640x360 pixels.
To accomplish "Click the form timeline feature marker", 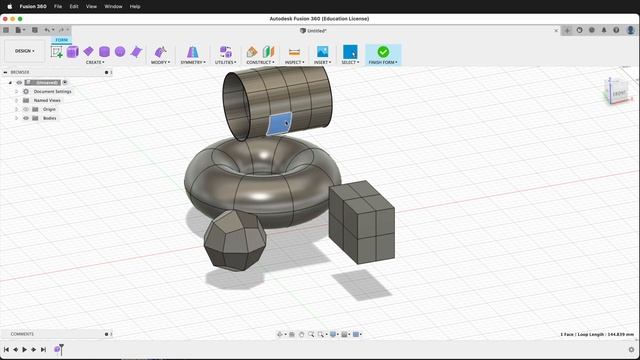I will click(x=57, y=349).
